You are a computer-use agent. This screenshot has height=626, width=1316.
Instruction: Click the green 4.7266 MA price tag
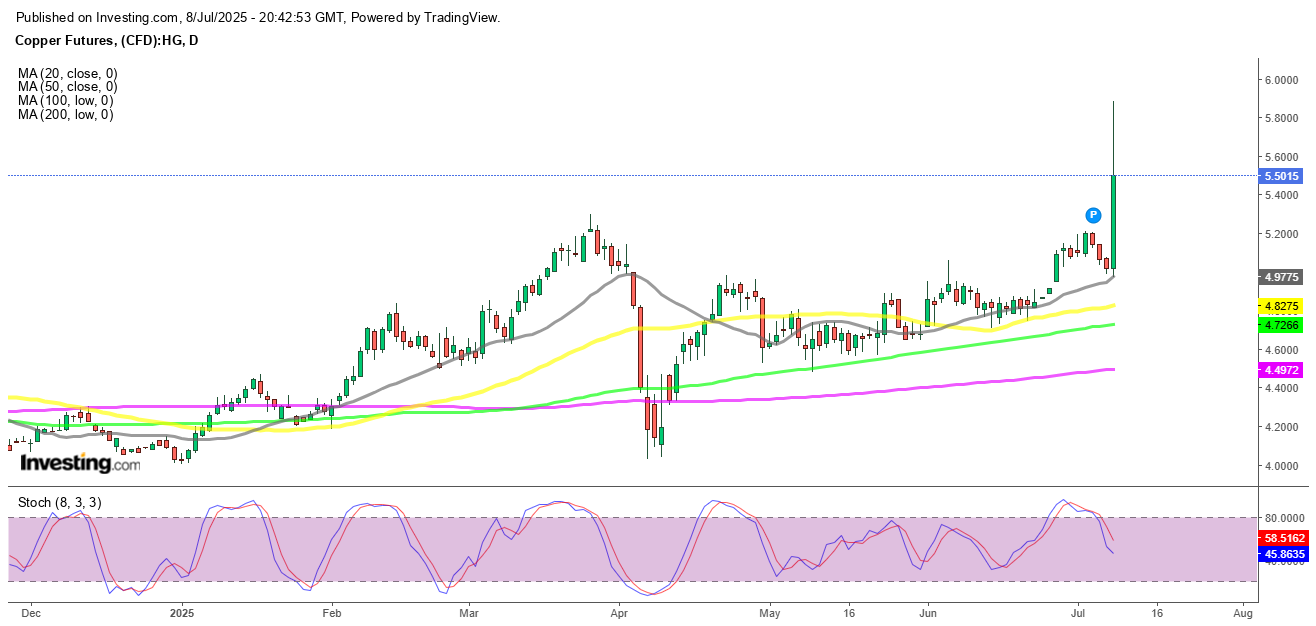coord(1282,325)
